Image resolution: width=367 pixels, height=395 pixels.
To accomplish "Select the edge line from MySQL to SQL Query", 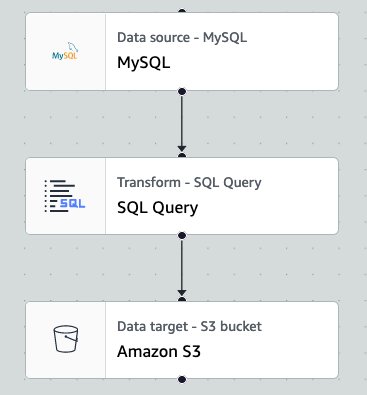I will [x=182, y=120].
